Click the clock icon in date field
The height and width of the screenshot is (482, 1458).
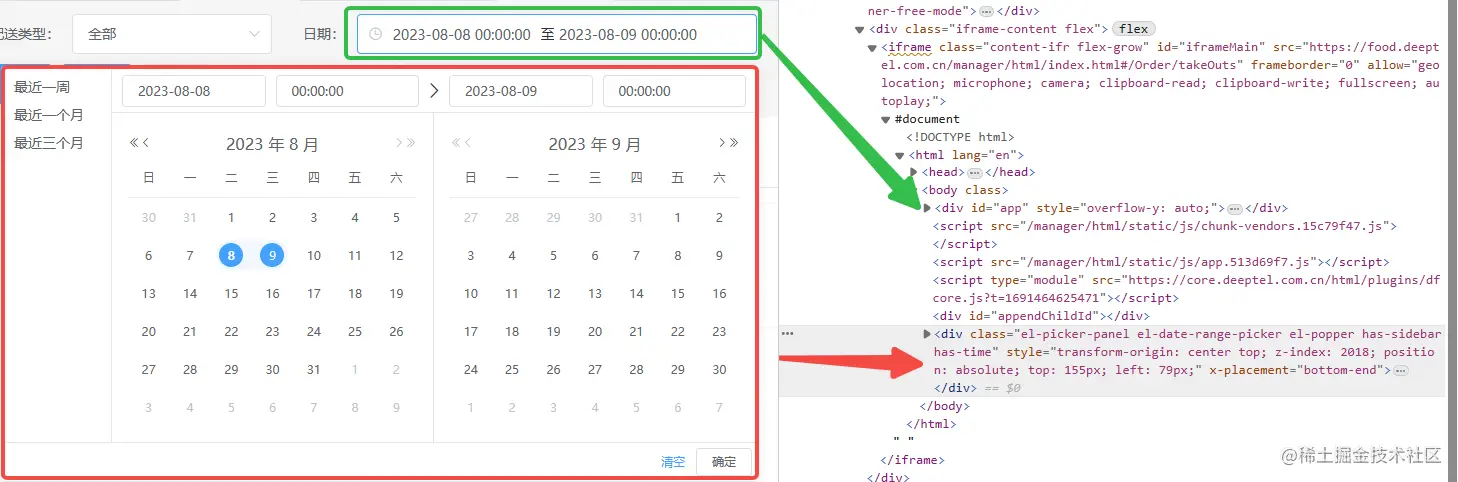[x=376, y=34]
